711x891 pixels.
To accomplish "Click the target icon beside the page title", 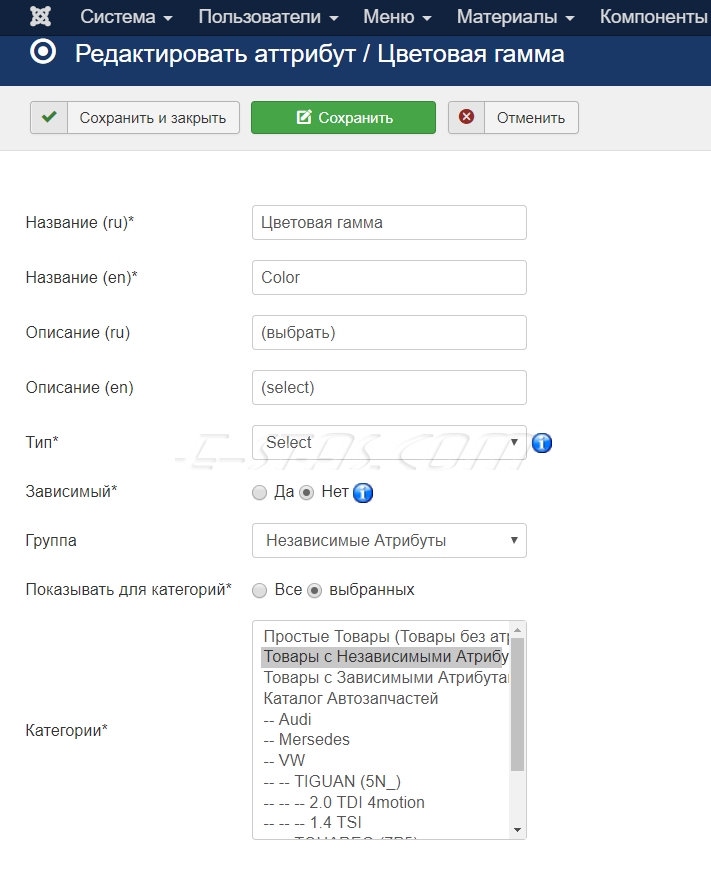I will 43,52.
